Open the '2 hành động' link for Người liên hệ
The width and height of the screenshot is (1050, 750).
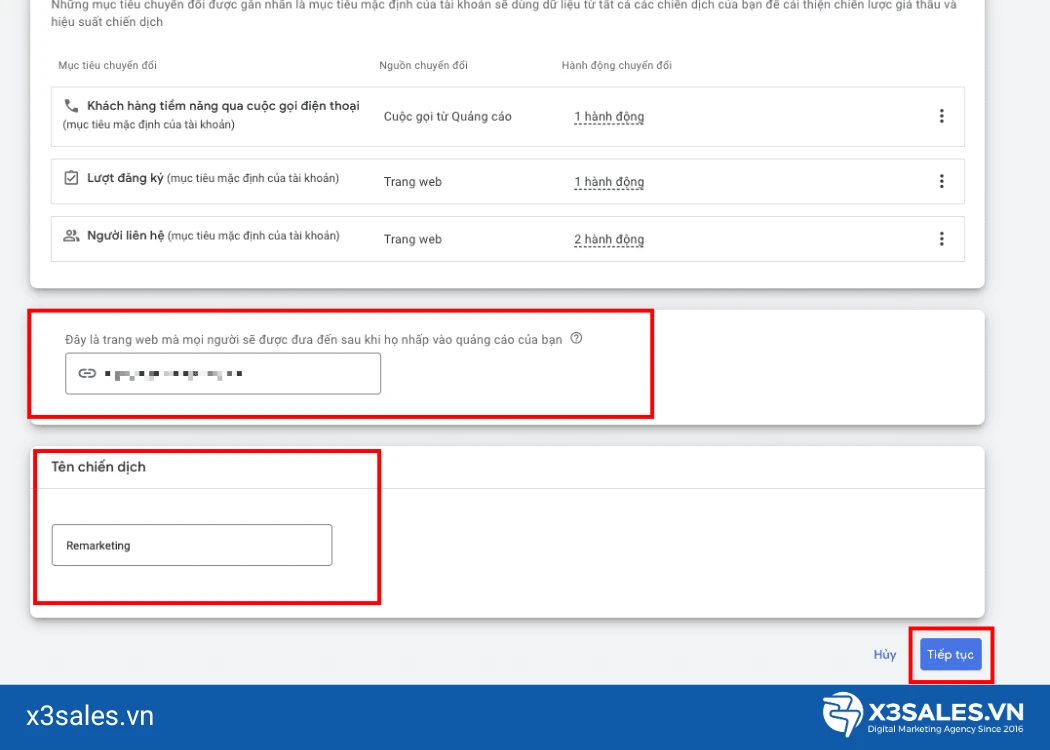point(609,239)
